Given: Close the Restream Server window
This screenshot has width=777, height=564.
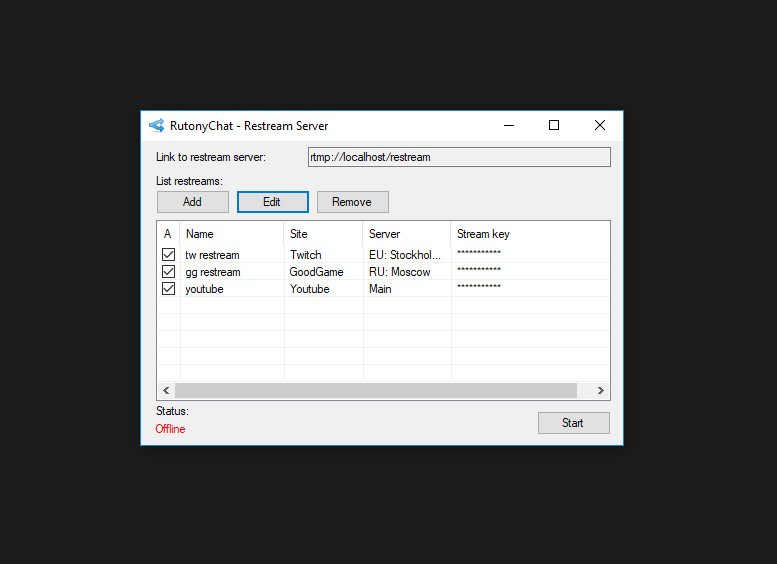Looking at the screenshot, I should pyautogui.click(x=599, y=126).
